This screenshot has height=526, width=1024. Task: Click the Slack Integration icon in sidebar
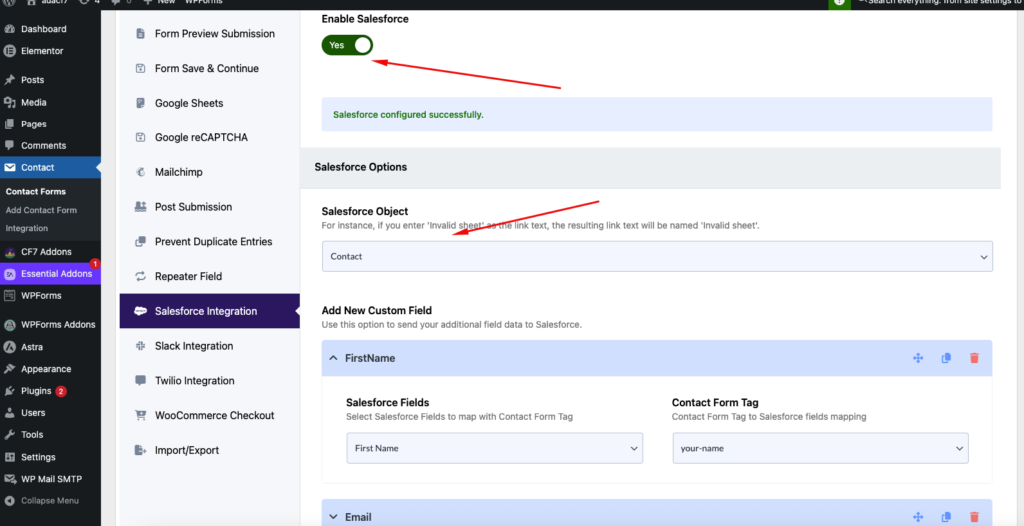(x=138, y=346)
